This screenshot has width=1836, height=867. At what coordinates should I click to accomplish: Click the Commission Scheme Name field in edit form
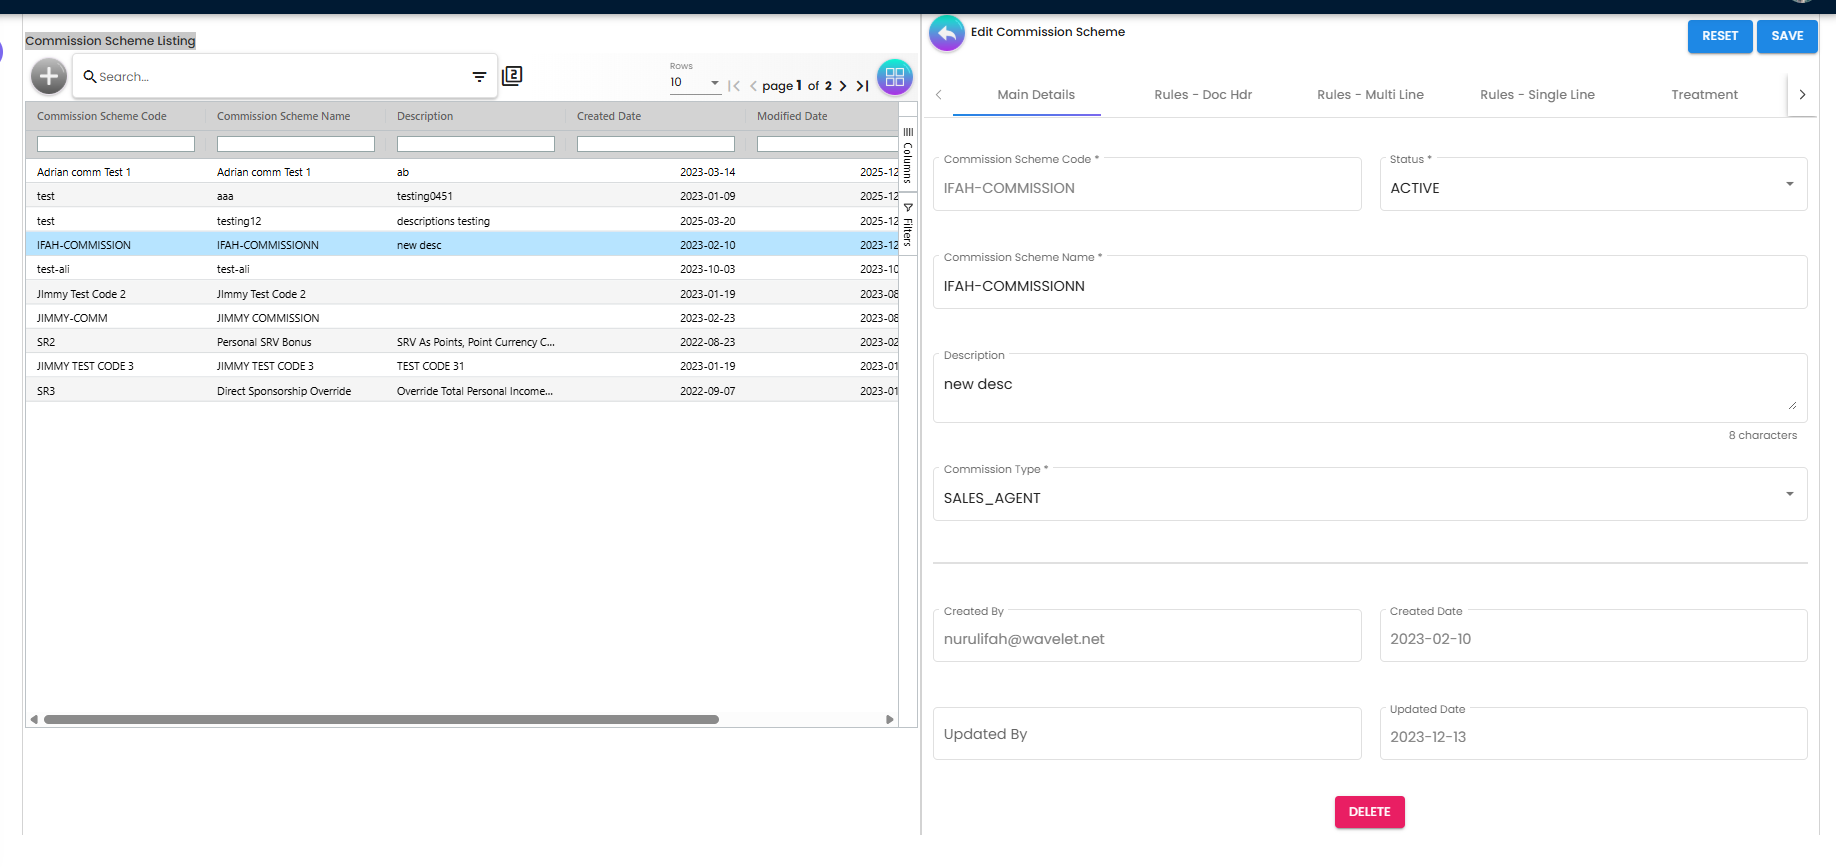click(1370, 284)
